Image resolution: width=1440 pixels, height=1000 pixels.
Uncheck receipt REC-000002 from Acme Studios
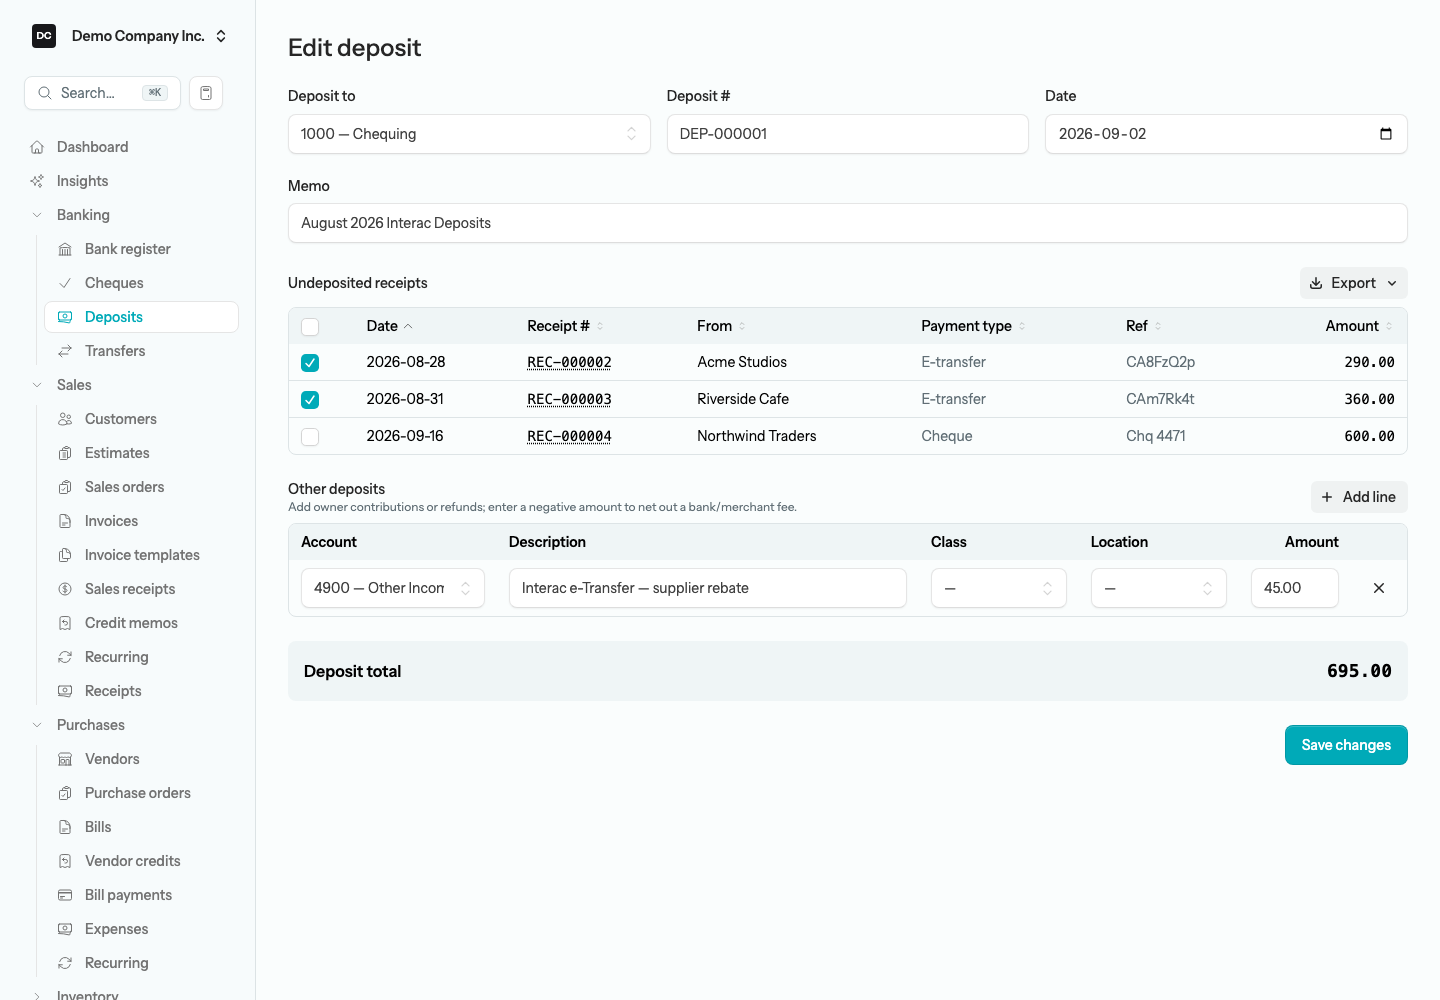pyautogui.click(x=310, y=363)
